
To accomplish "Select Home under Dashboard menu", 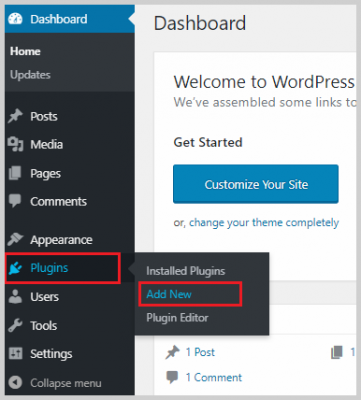I will tap(25, 51).
